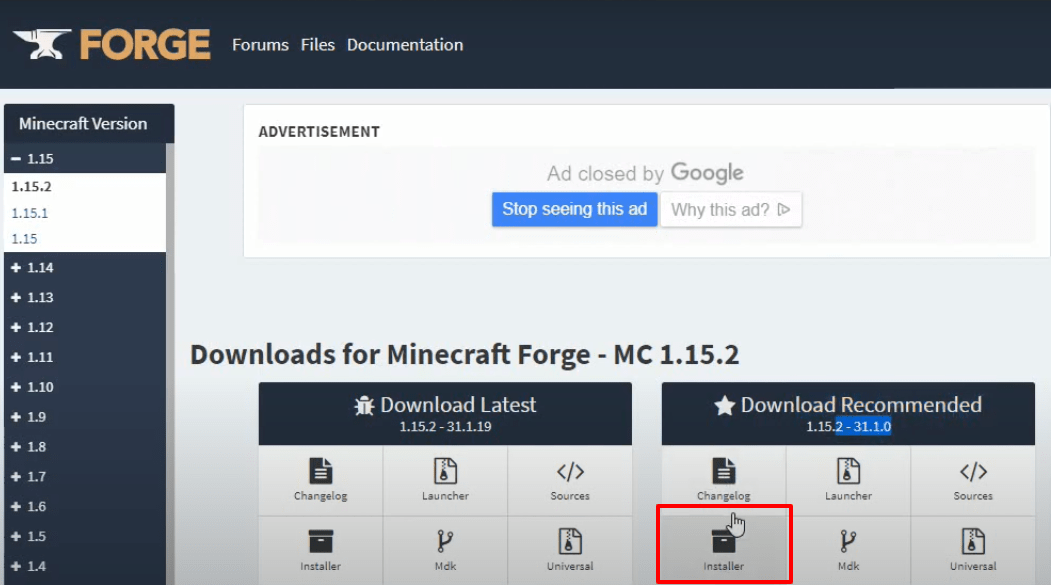Click the ADVERTISEMENT label
Image resolution: width=1051 pixels, height=585 pixels.
tap(319, 132)
